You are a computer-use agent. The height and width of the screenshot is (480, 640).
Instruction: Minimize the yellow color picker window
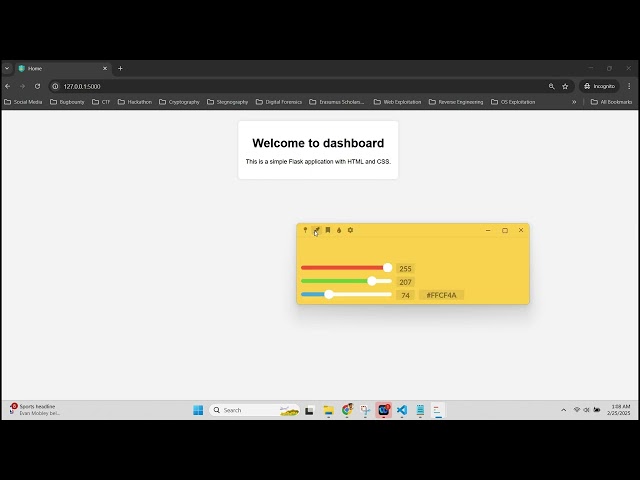tap(488, 231)
